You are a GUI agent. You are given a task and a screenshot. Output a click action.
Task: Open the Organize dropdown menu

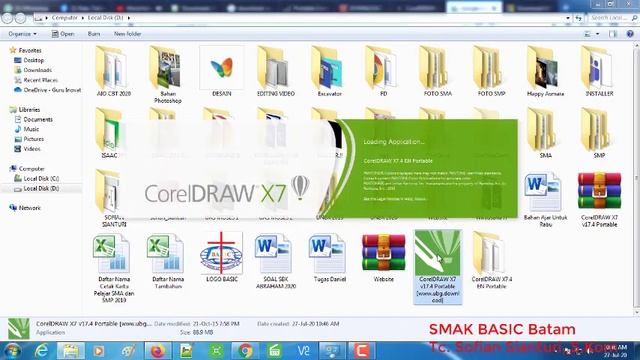[x=22, y=34]
